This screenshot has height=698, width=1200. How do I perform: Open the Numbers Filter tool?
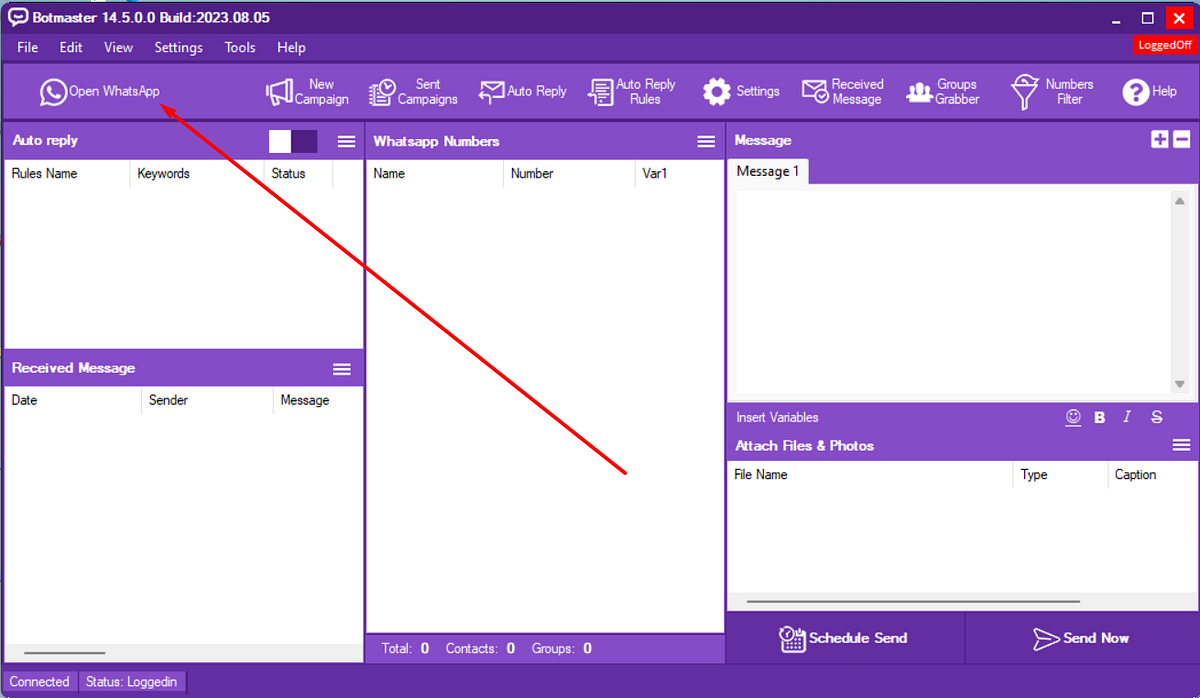[x=1052, y=91]
